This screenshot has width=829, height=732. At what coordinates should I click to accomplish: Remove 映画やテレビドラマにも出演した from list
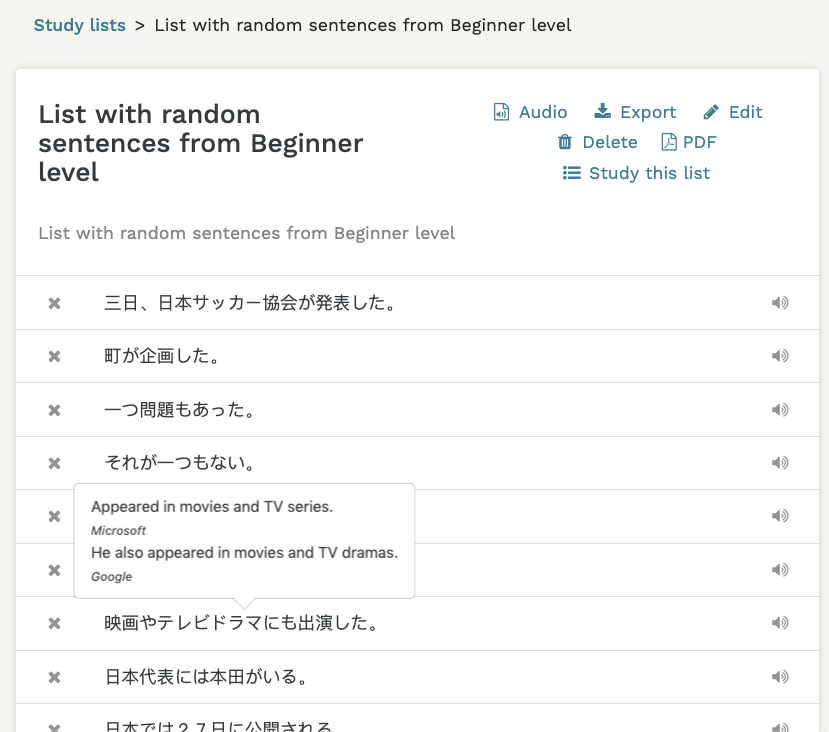pos(55,624)
